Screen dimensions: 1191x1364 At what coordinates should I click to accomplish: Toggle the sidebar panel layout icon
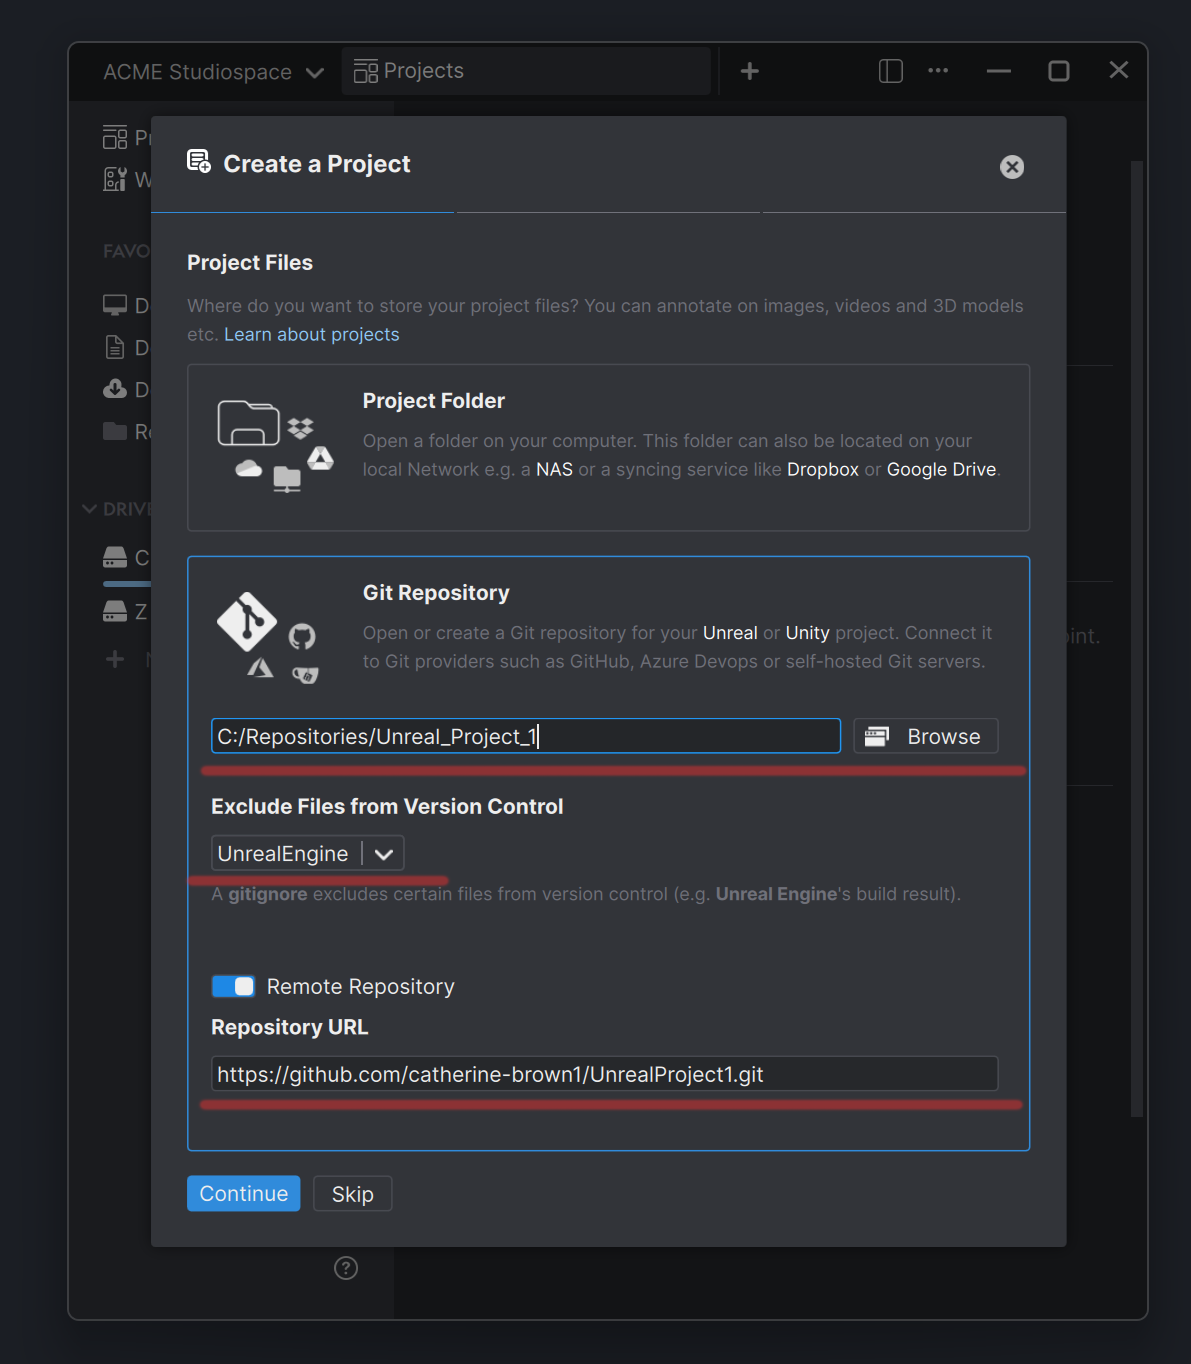[890, 71]
